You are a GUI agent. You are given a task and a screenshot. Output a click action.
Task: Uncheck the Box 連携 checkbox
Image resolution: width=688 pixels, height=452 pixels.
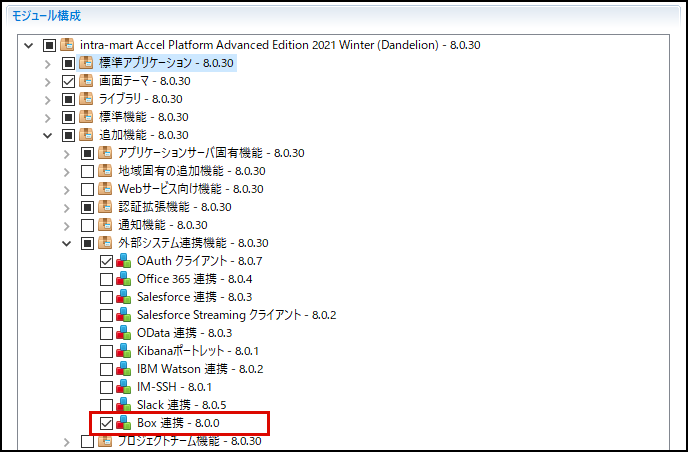click(106, 423)
